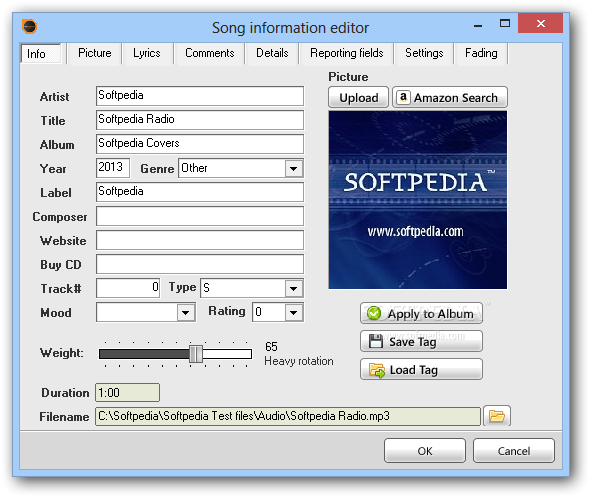Viewport: 590px width, 497px height.
Task: Click the Save Tag button
Action: click(421, 341)
